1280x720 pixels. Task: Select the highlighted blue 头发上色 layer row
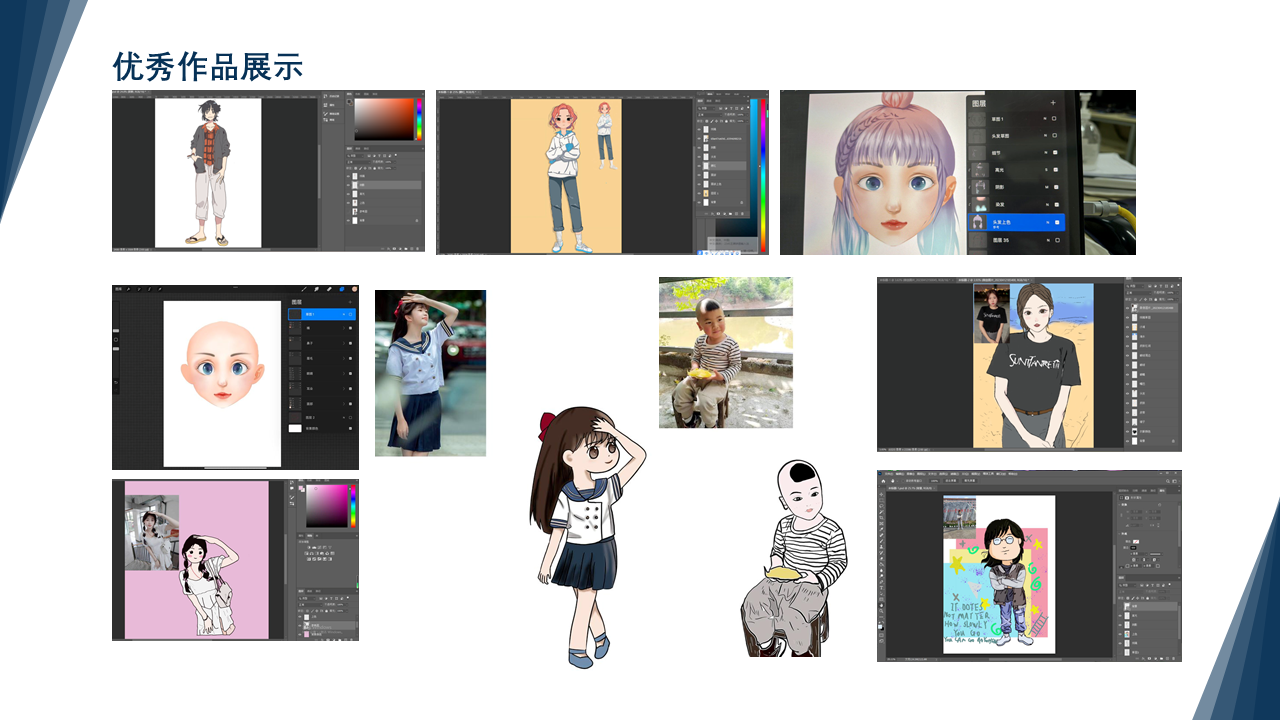pyautogui.click(x=1015, y=222)
